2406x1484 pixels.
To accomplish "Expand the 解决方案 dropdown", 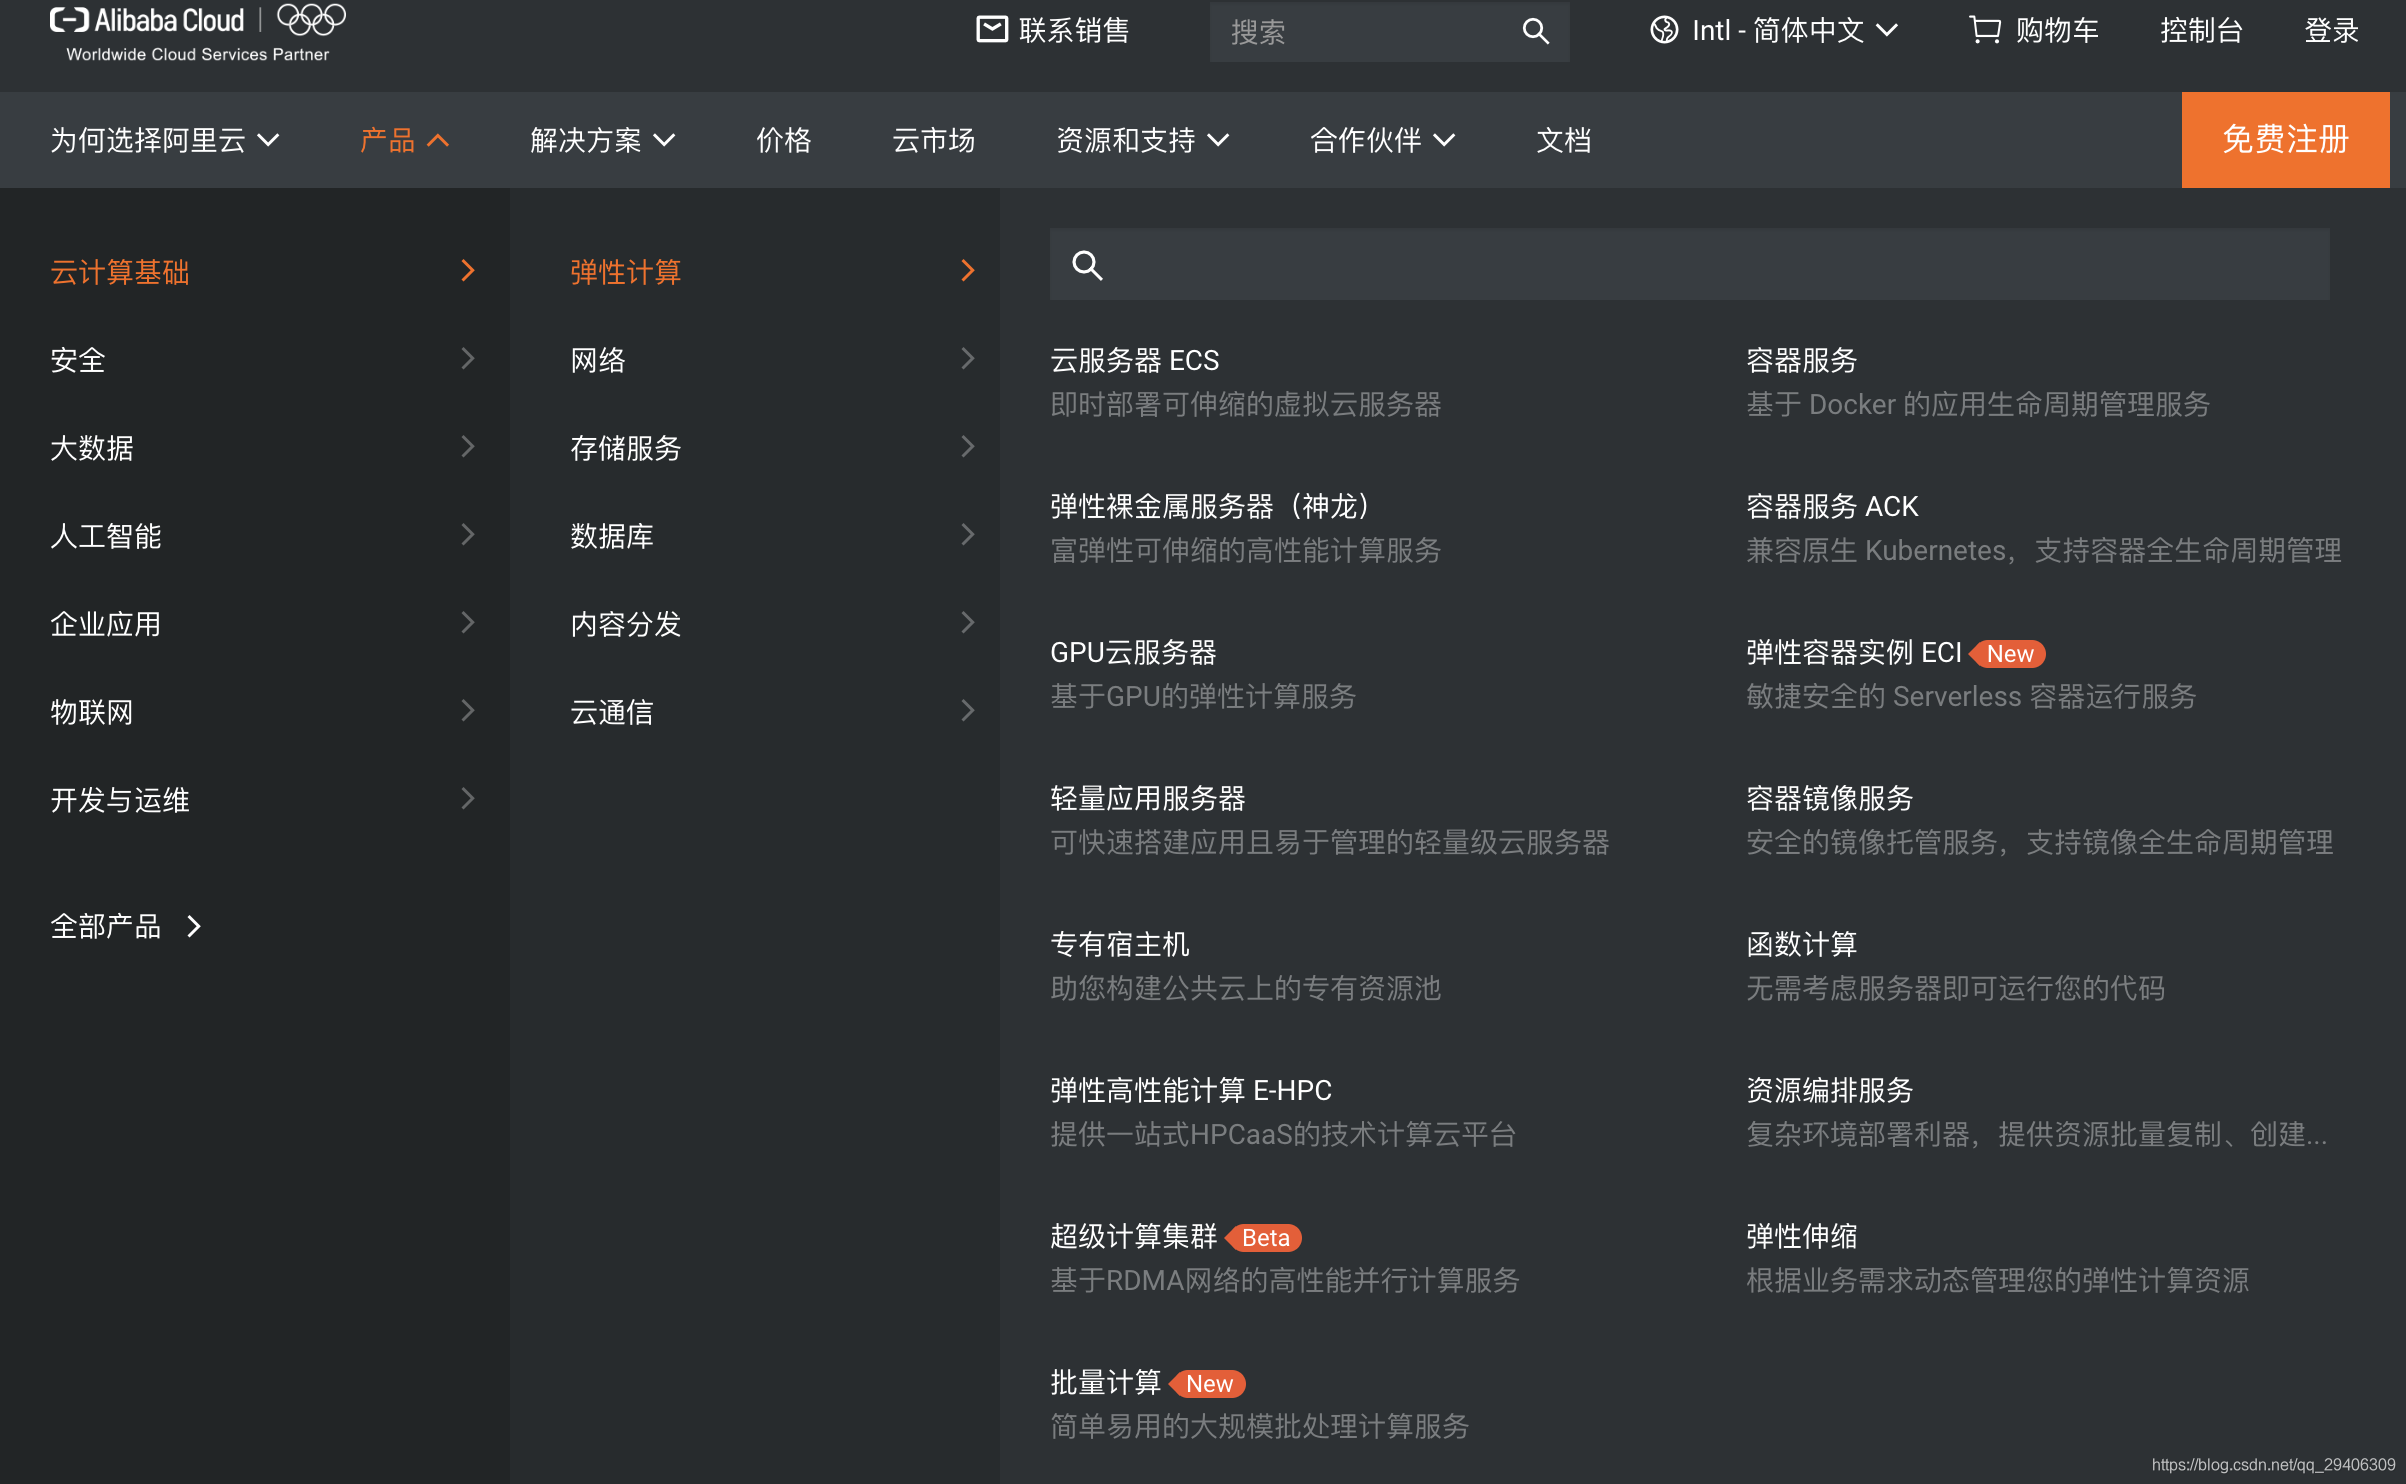I will tap(603, 140).
